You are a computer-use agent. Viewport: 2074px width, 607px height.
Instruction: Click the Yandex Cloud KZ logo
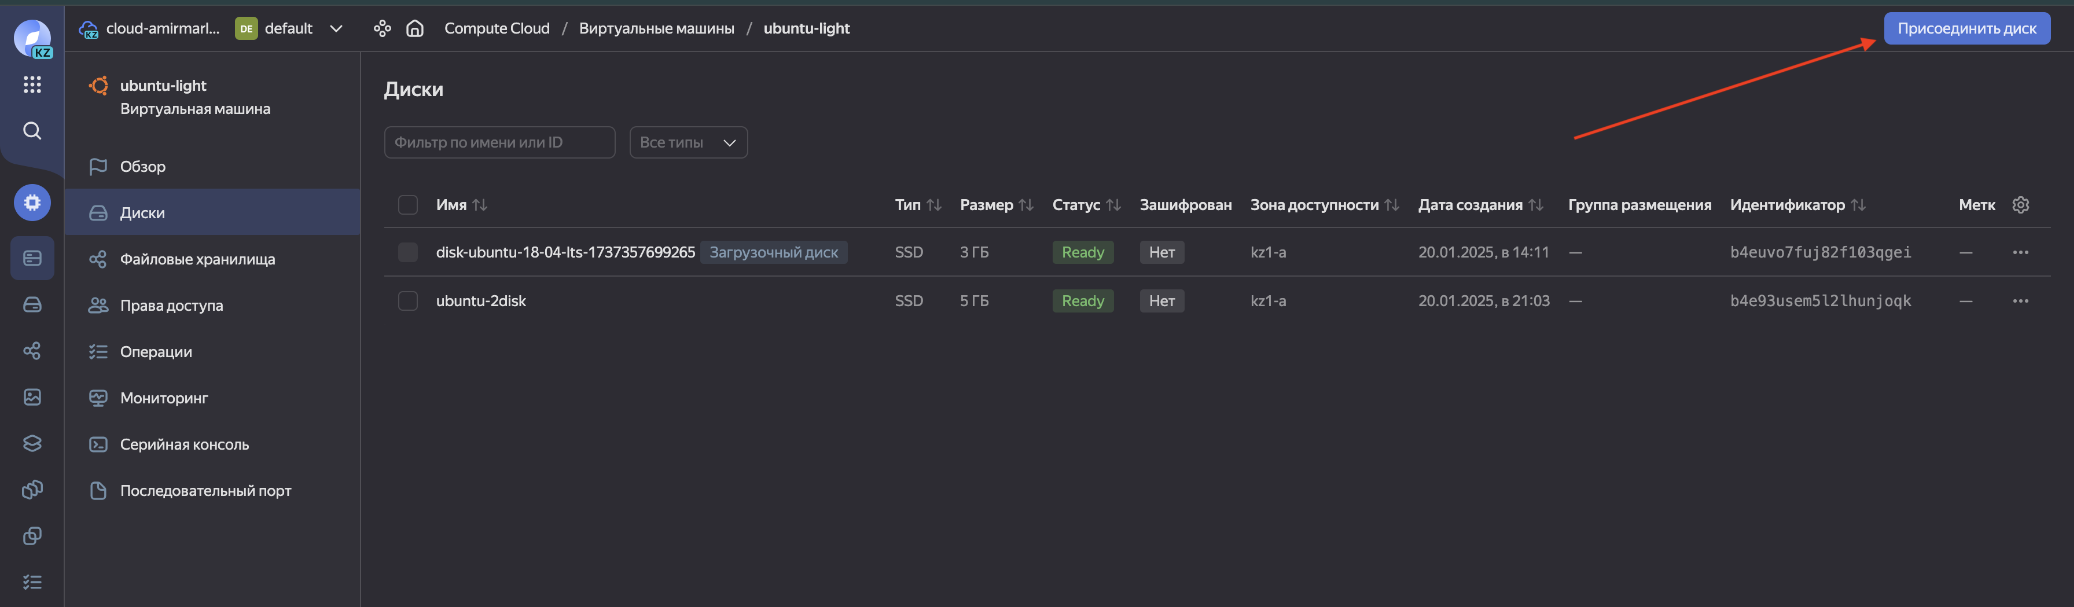32,39
